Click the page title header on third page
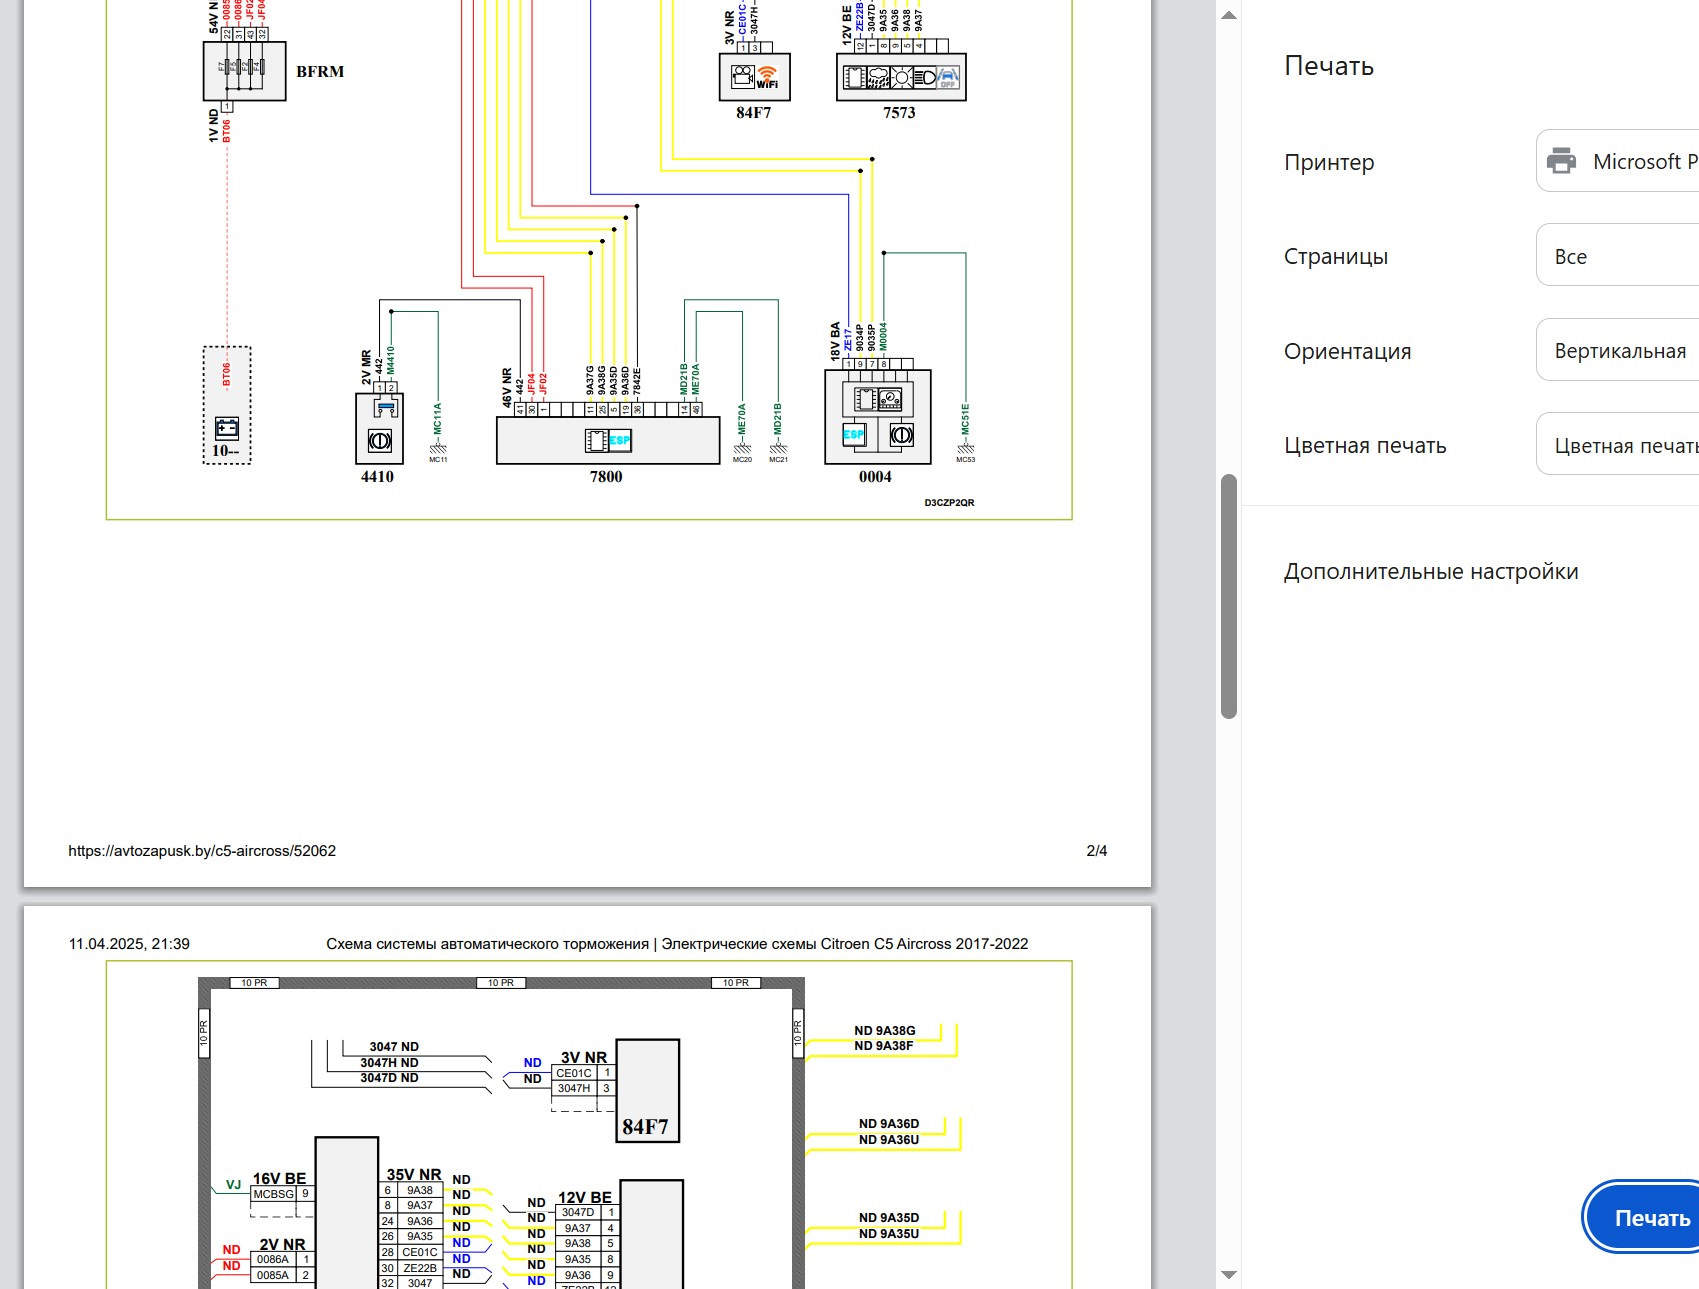1699x1289 pixels. (x=676, y=944)
